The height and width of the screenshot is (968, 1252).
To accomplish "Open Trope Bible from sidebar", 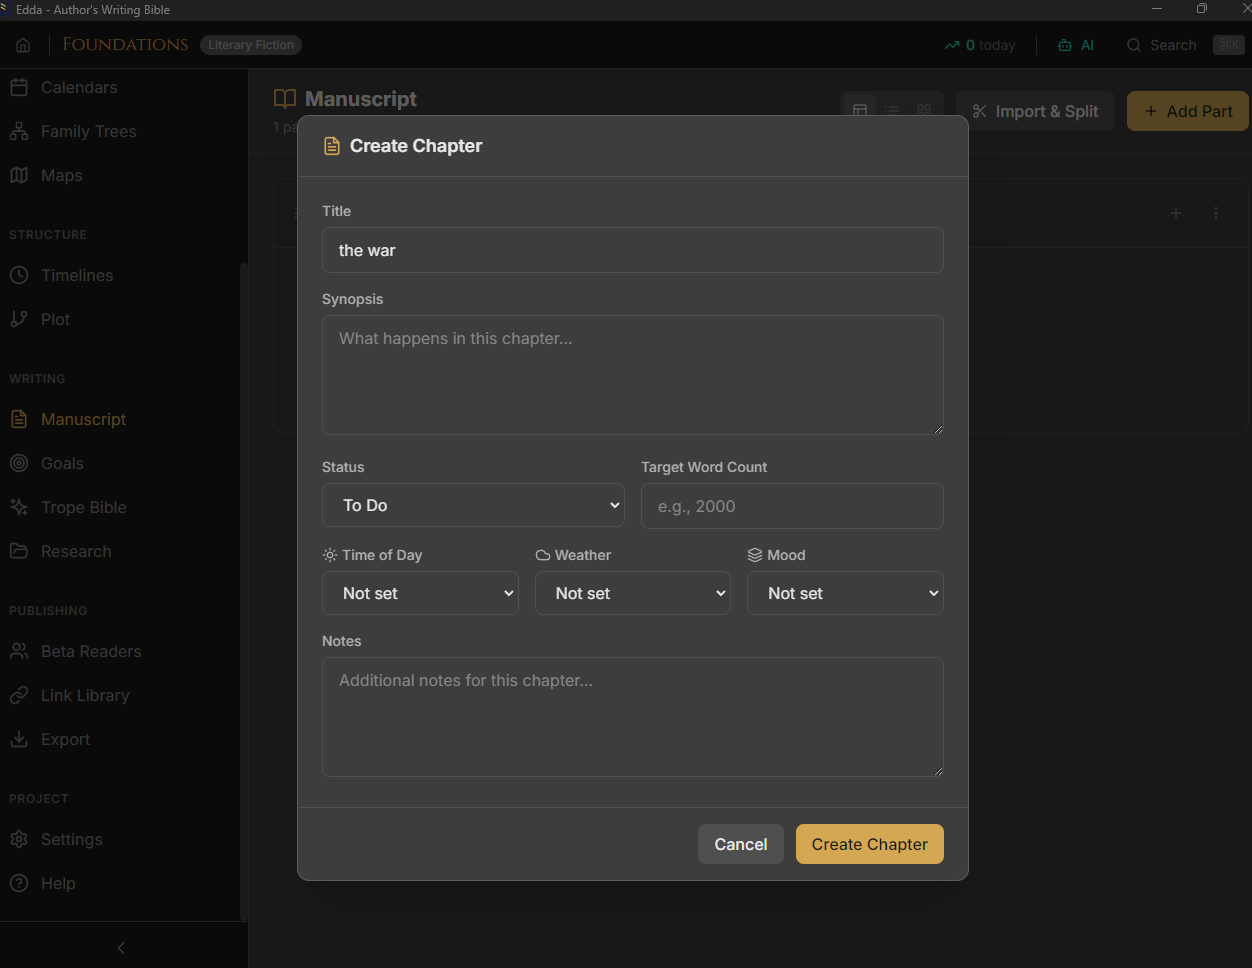I will tap(83, 507).
